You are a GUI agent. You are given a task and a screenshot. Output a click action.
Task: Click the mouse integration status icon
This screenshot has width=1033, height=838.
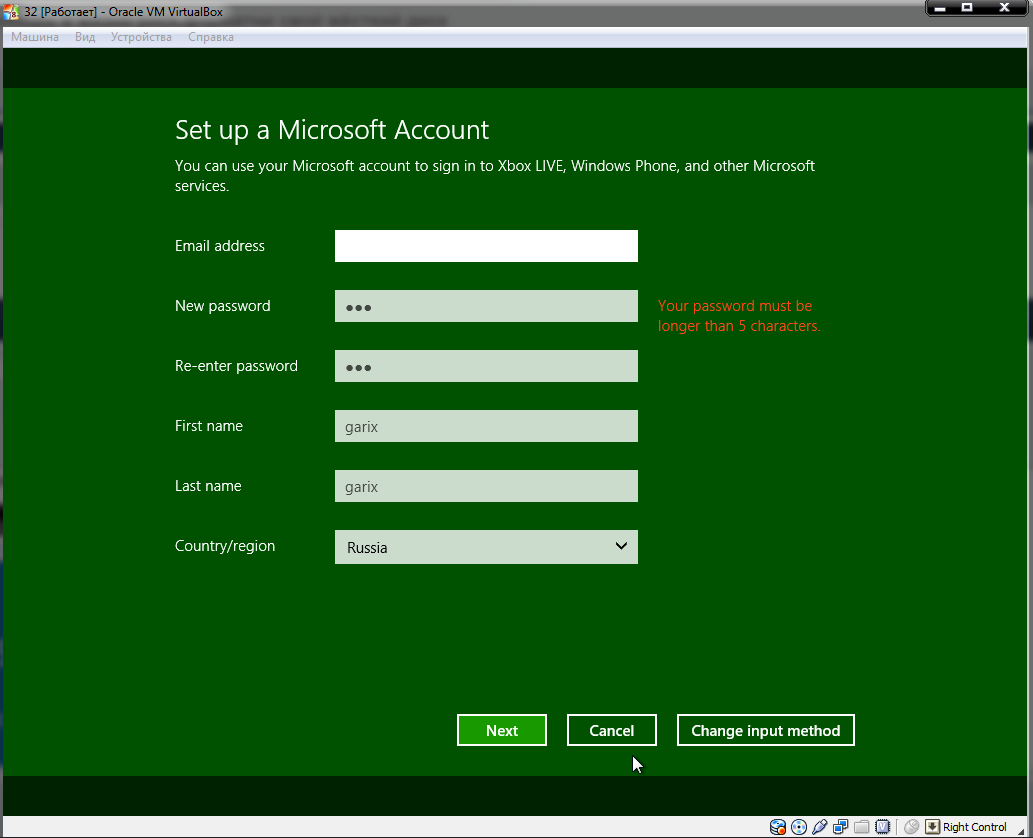click(912, 827)
